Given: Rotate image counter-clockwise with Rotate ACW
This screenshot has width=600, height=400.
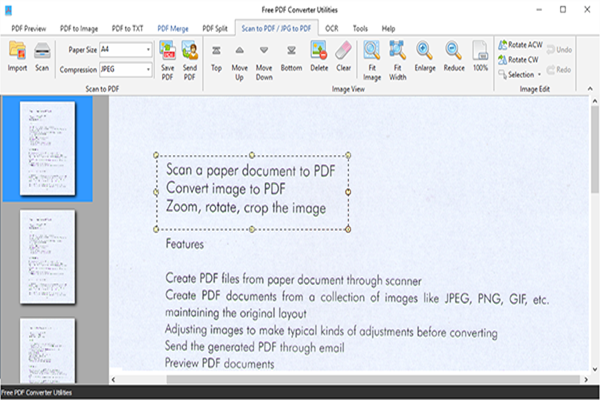Looking at the screenshot, I should pyautogui.click(x=521, y=45).
